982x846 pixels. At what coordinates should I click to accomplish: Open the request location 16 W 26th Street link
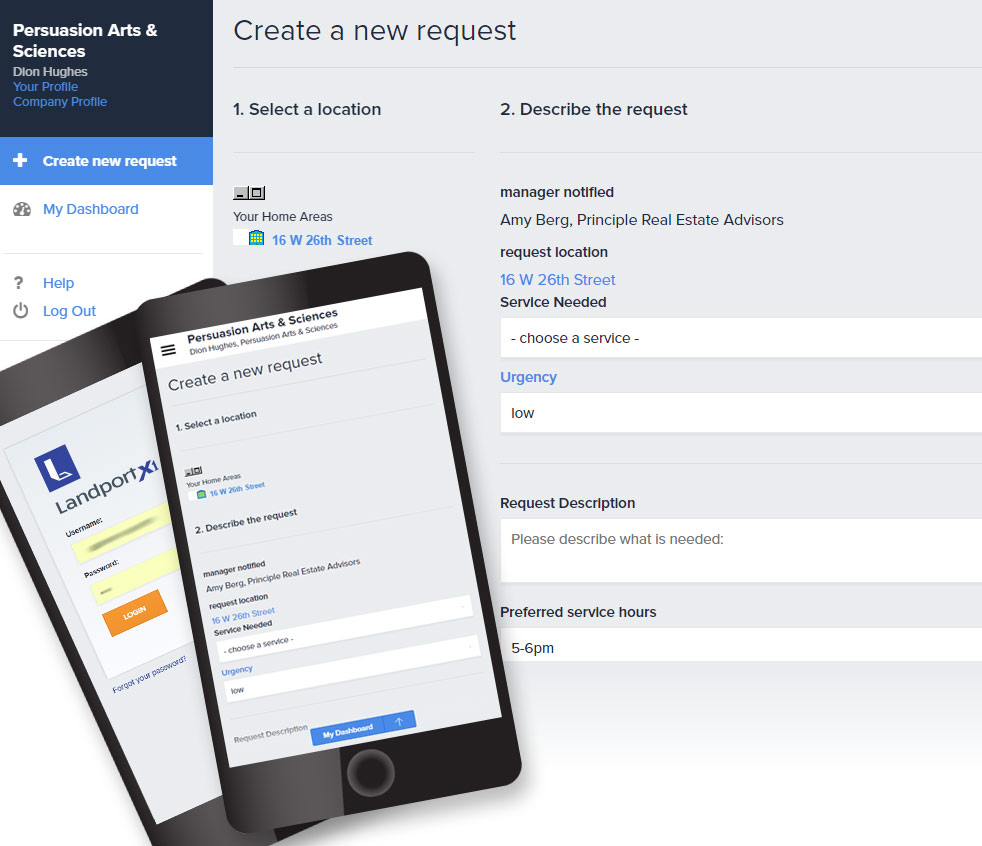pyautogui.click(x=557, y=280)
